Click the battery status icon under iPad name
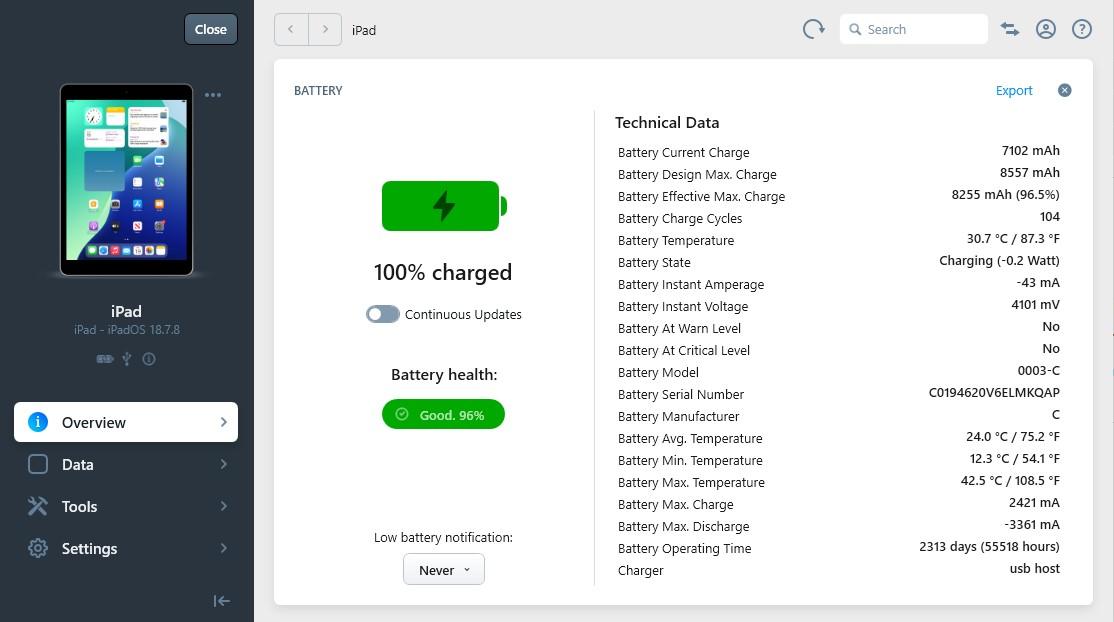Image resolution: width=1114 pixels, height=622 pixels. (x=104, y=359)
